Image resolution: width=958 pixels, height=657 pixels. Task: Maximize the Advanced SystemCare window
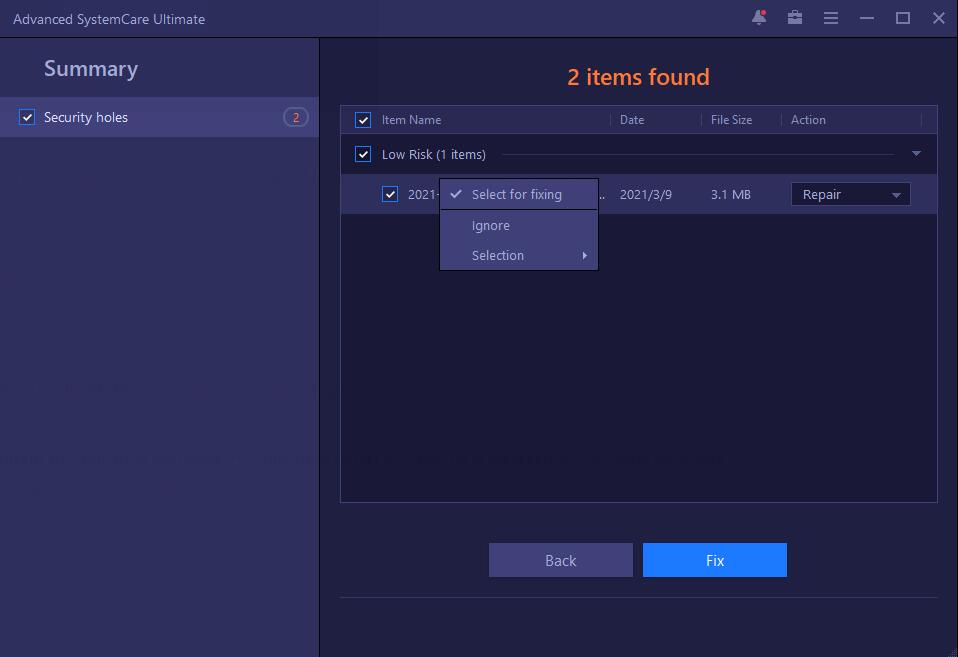pyautogui.click(x=902, y=18)
